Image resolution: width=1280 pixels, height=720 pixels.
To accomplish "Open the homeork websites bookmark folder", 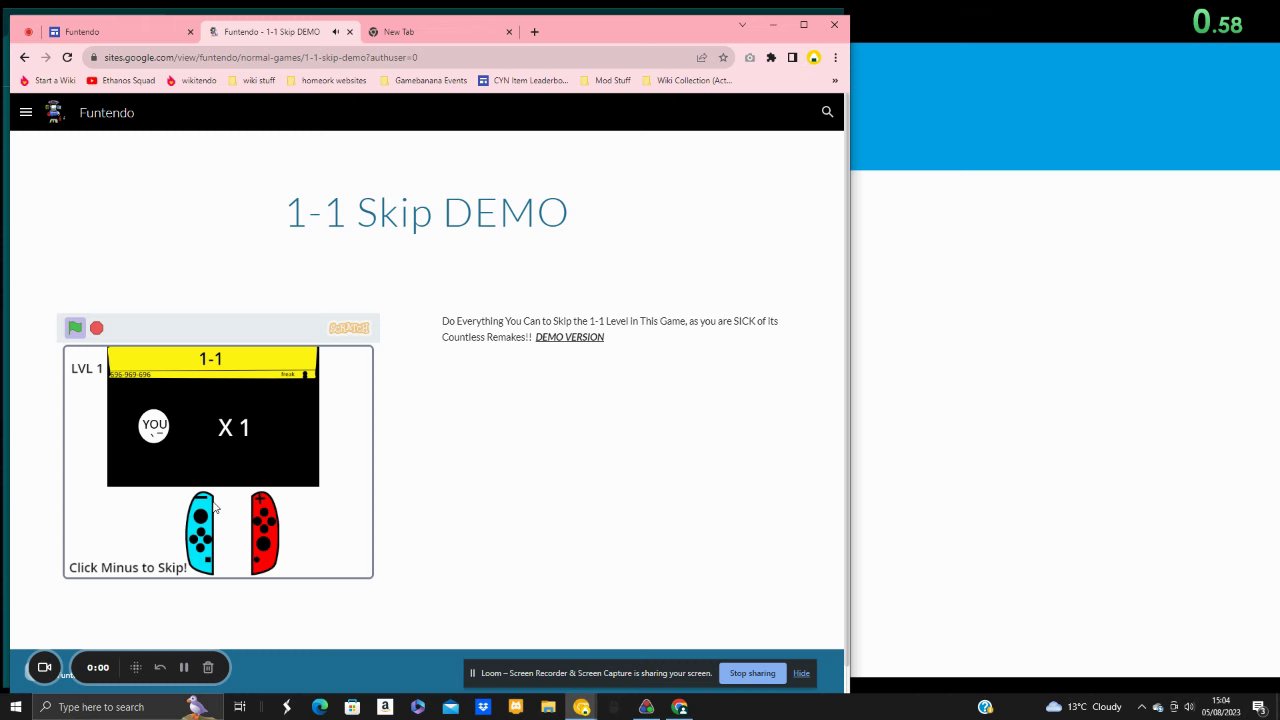I will (x=326, y=81).
